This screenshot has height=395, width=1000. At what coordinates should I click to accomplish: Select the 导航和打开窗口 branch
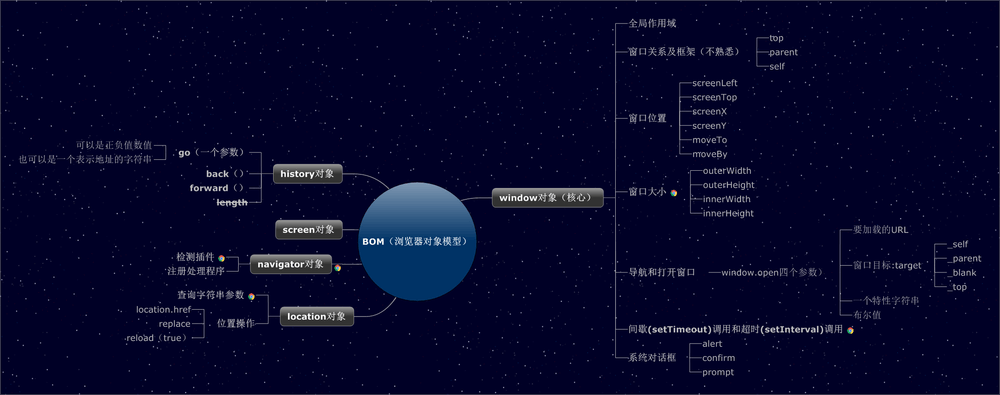click(662, 272)
